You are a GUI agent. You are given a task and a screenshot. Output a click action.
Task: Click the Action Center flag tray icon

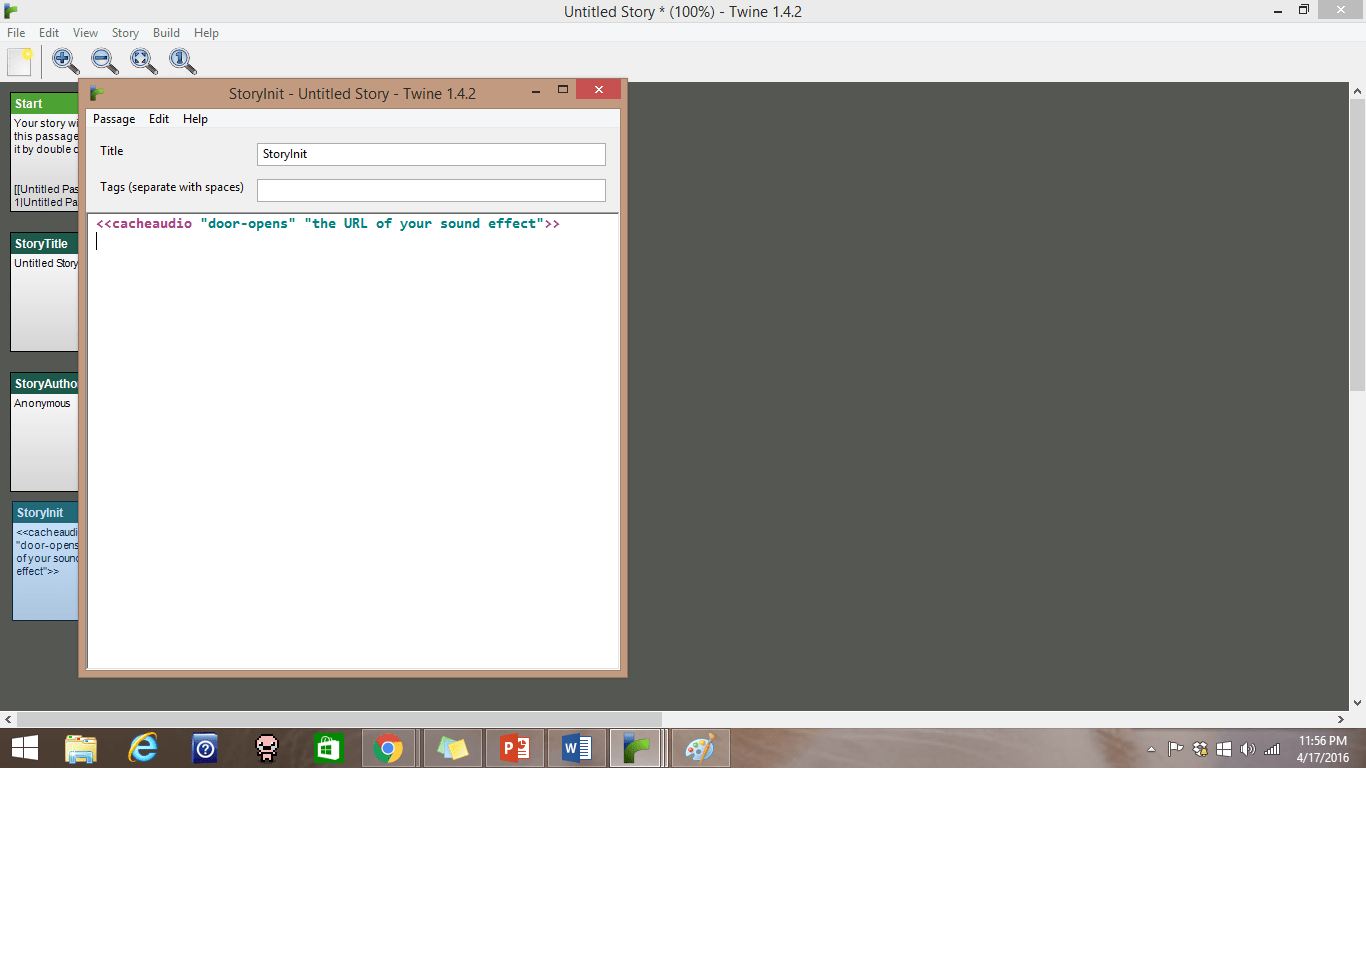pos(1176,749)
